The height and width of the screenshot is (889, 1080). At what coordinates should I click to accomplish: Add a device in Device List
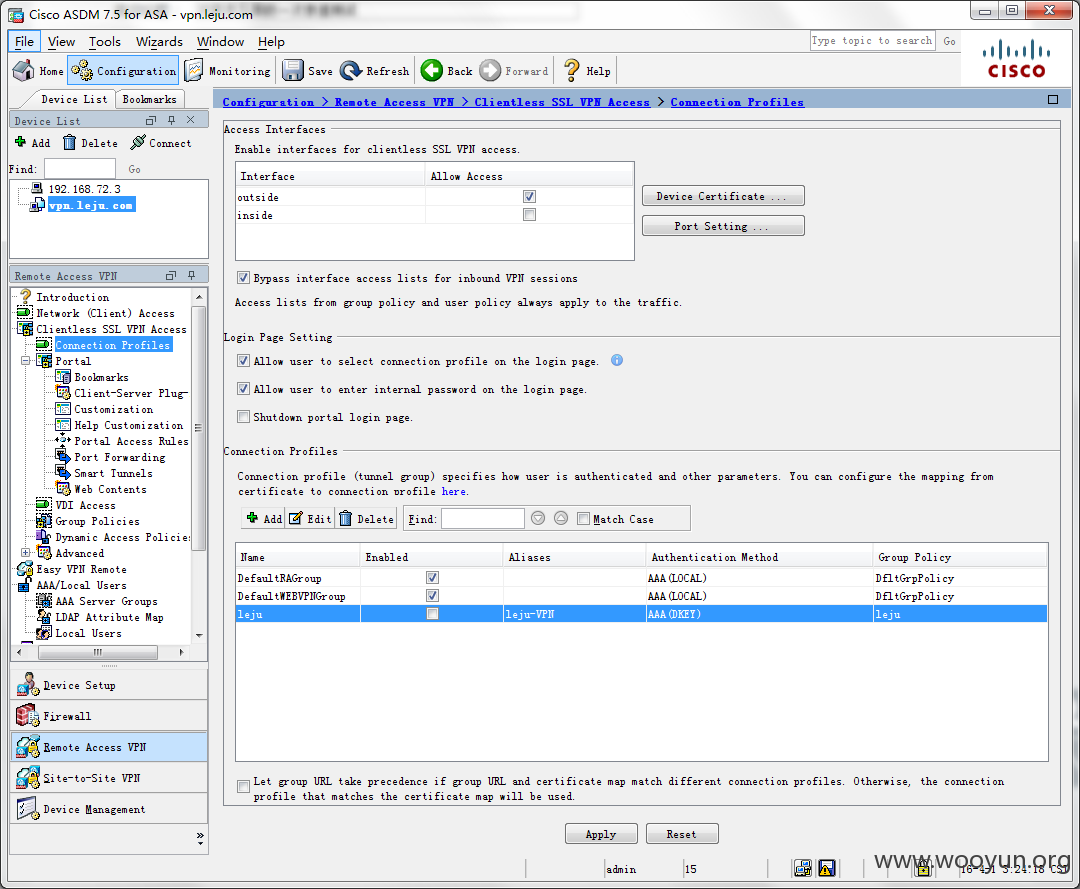[x=32, y=143]
